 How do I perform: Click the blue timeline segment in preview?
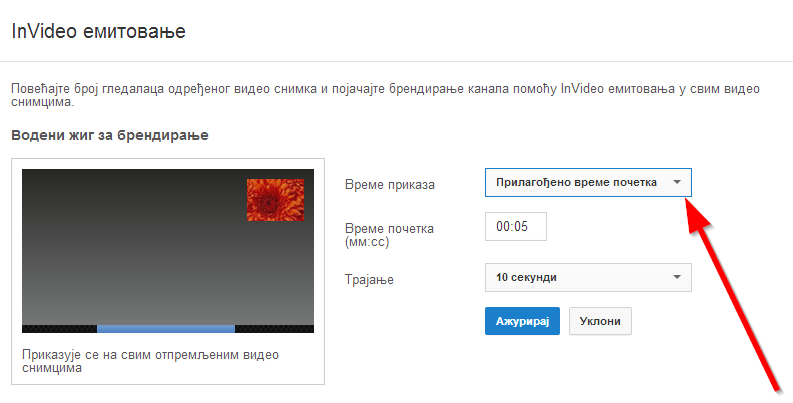click(x=166, y=329)
